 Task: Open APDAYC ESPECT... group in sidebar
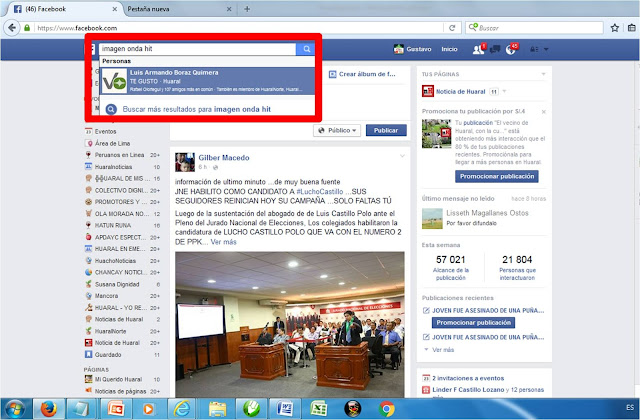point(122,237)
